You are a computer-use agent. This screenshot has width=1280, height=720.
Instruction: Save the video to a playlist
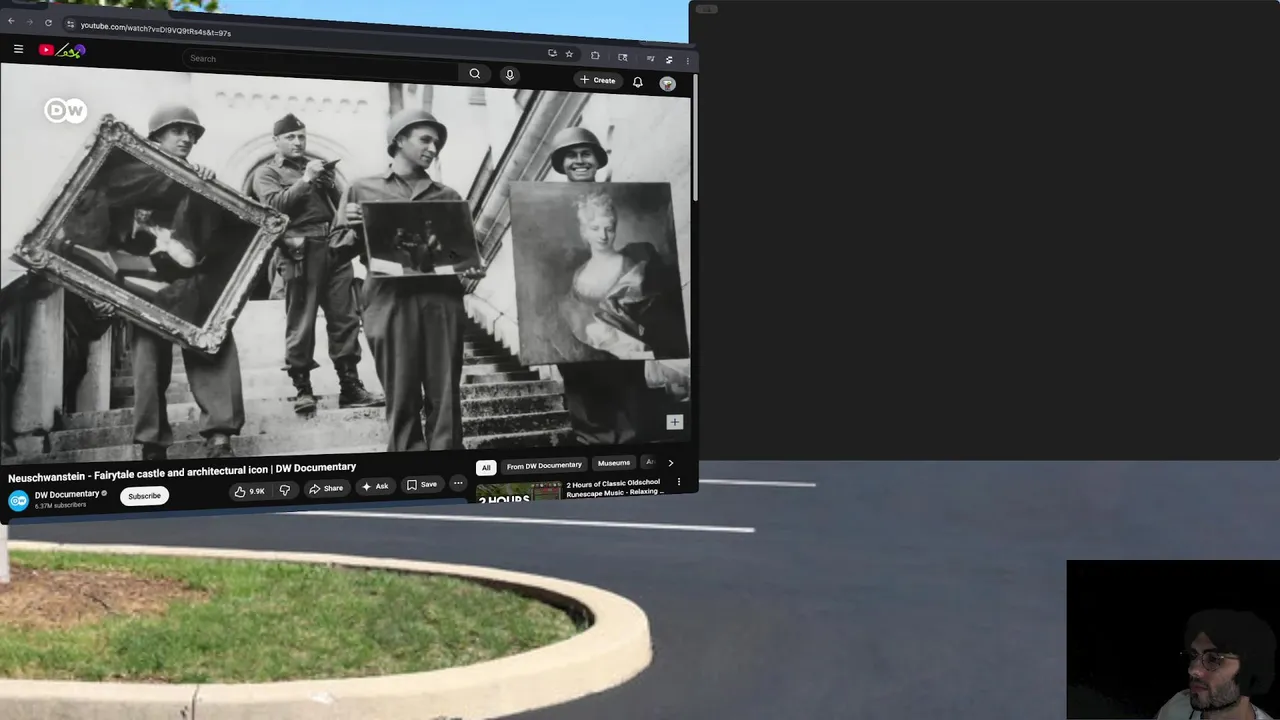click(421, 485)
